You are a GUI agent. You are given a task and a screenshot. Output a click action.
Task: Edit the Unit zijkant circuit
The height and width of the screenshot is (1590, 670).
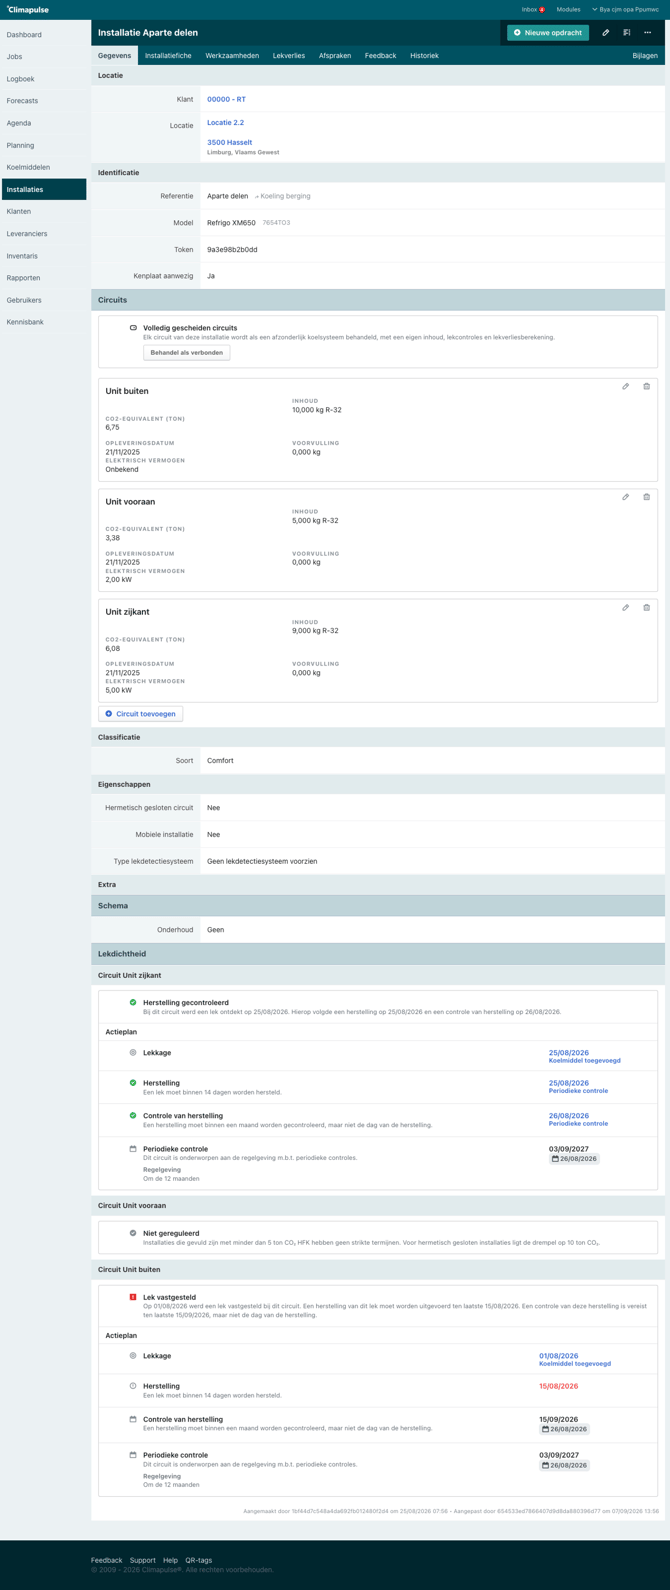tap(626, 608)
